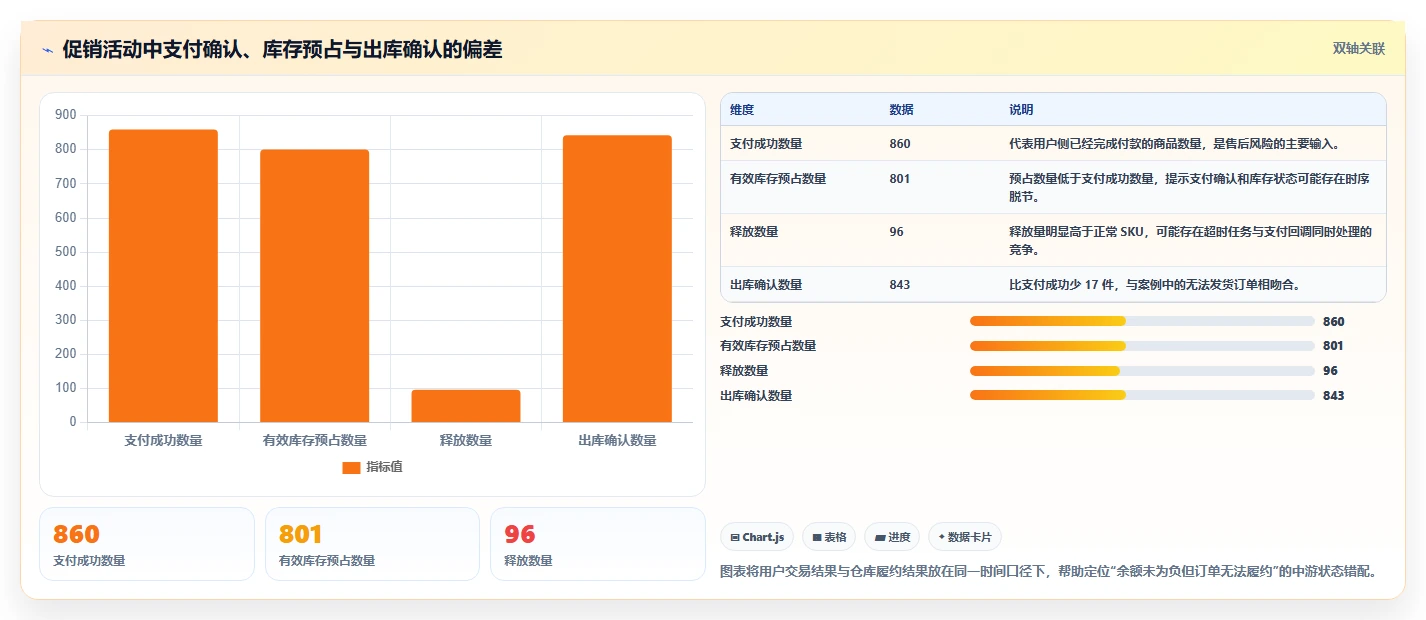Click the 有效库存预占数量 progress bar
The image size is (1426, 620).
coord(1142,346)
